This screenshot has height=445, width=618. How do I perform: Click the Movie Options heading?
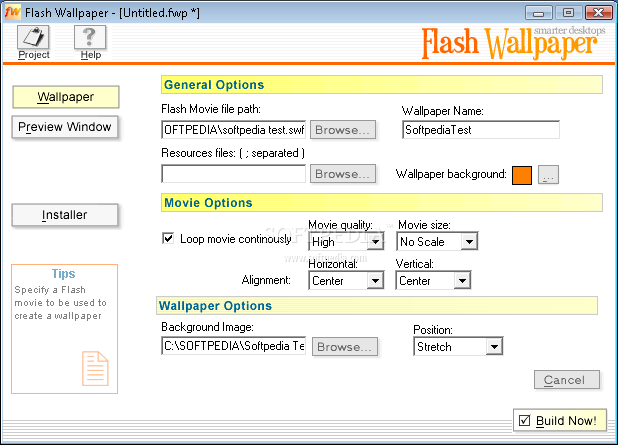pos(208,203)
